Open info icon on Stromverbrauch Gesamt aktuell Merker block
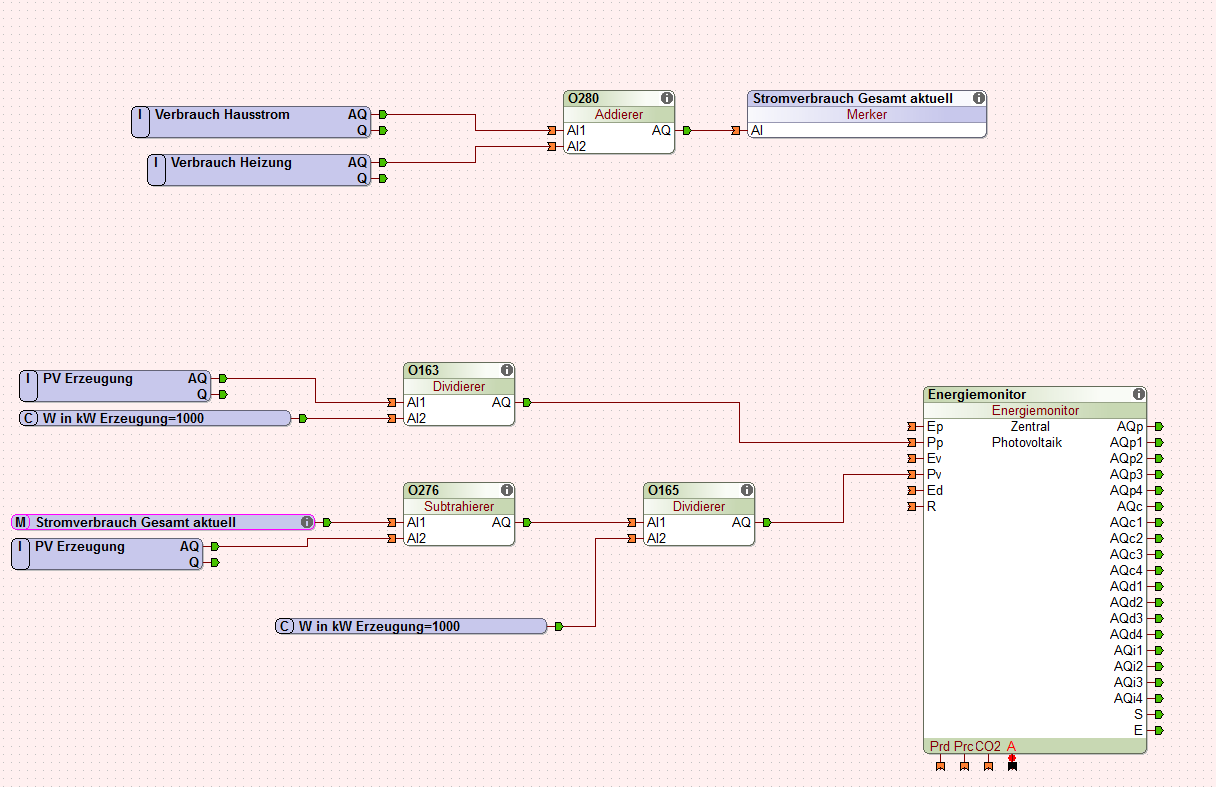Viewport: 1216px width, 787px height. click(x=979, y=98)
